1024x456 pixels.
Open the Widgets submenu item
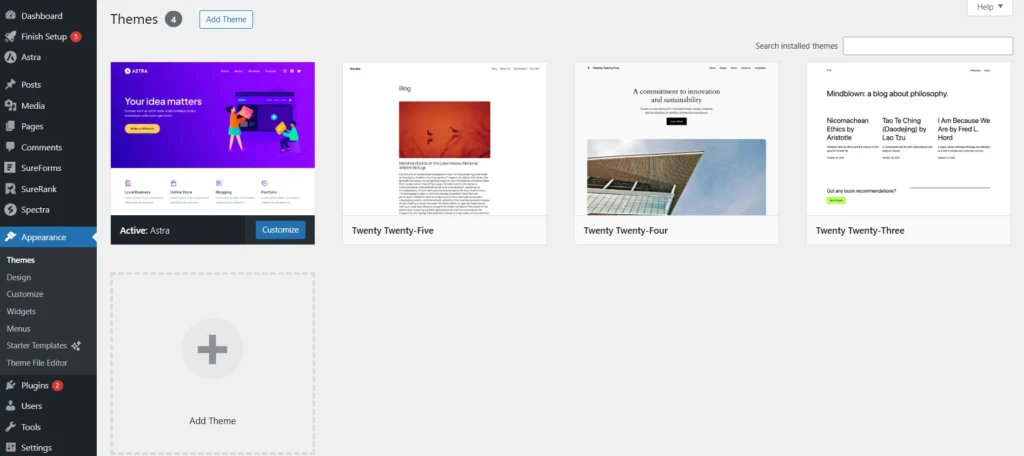click(x=21, y=312)
